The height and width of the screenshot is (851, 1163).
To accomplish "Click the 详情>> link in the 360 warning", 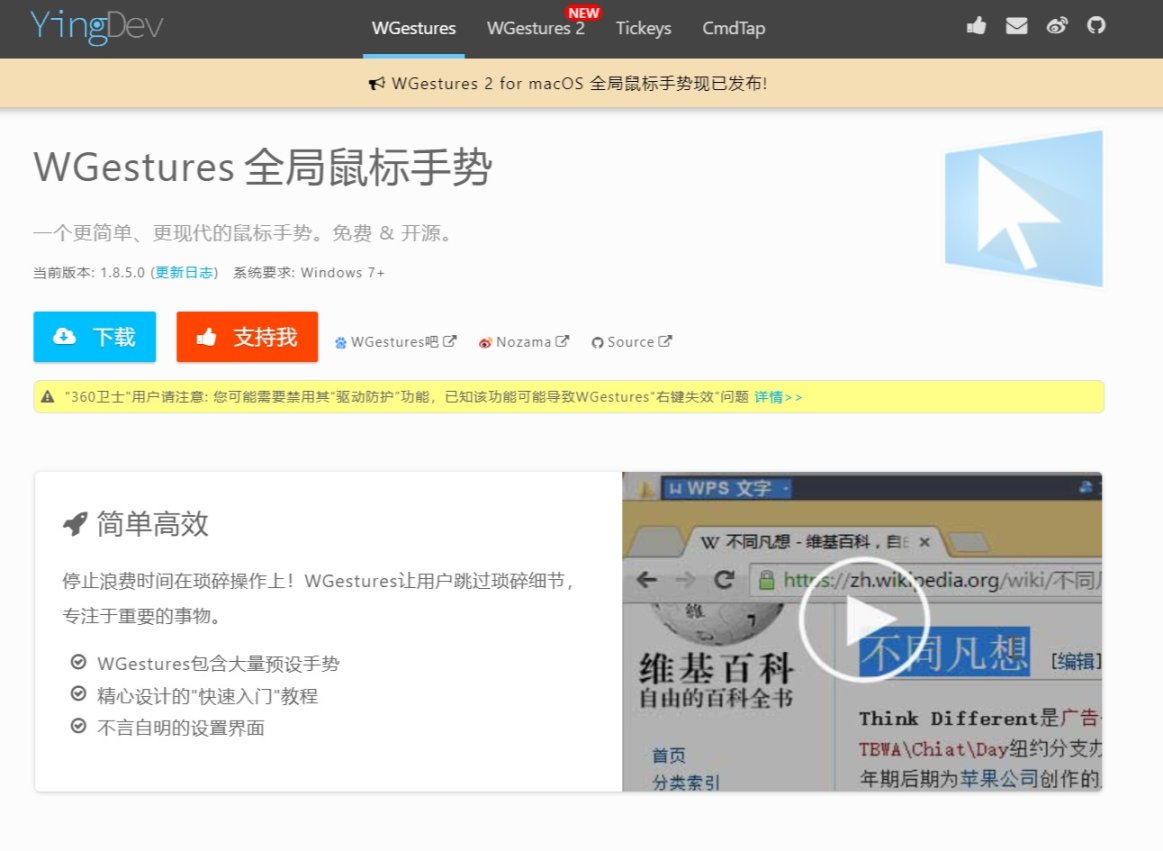I will pyautogui.click(x=778, y=397).
